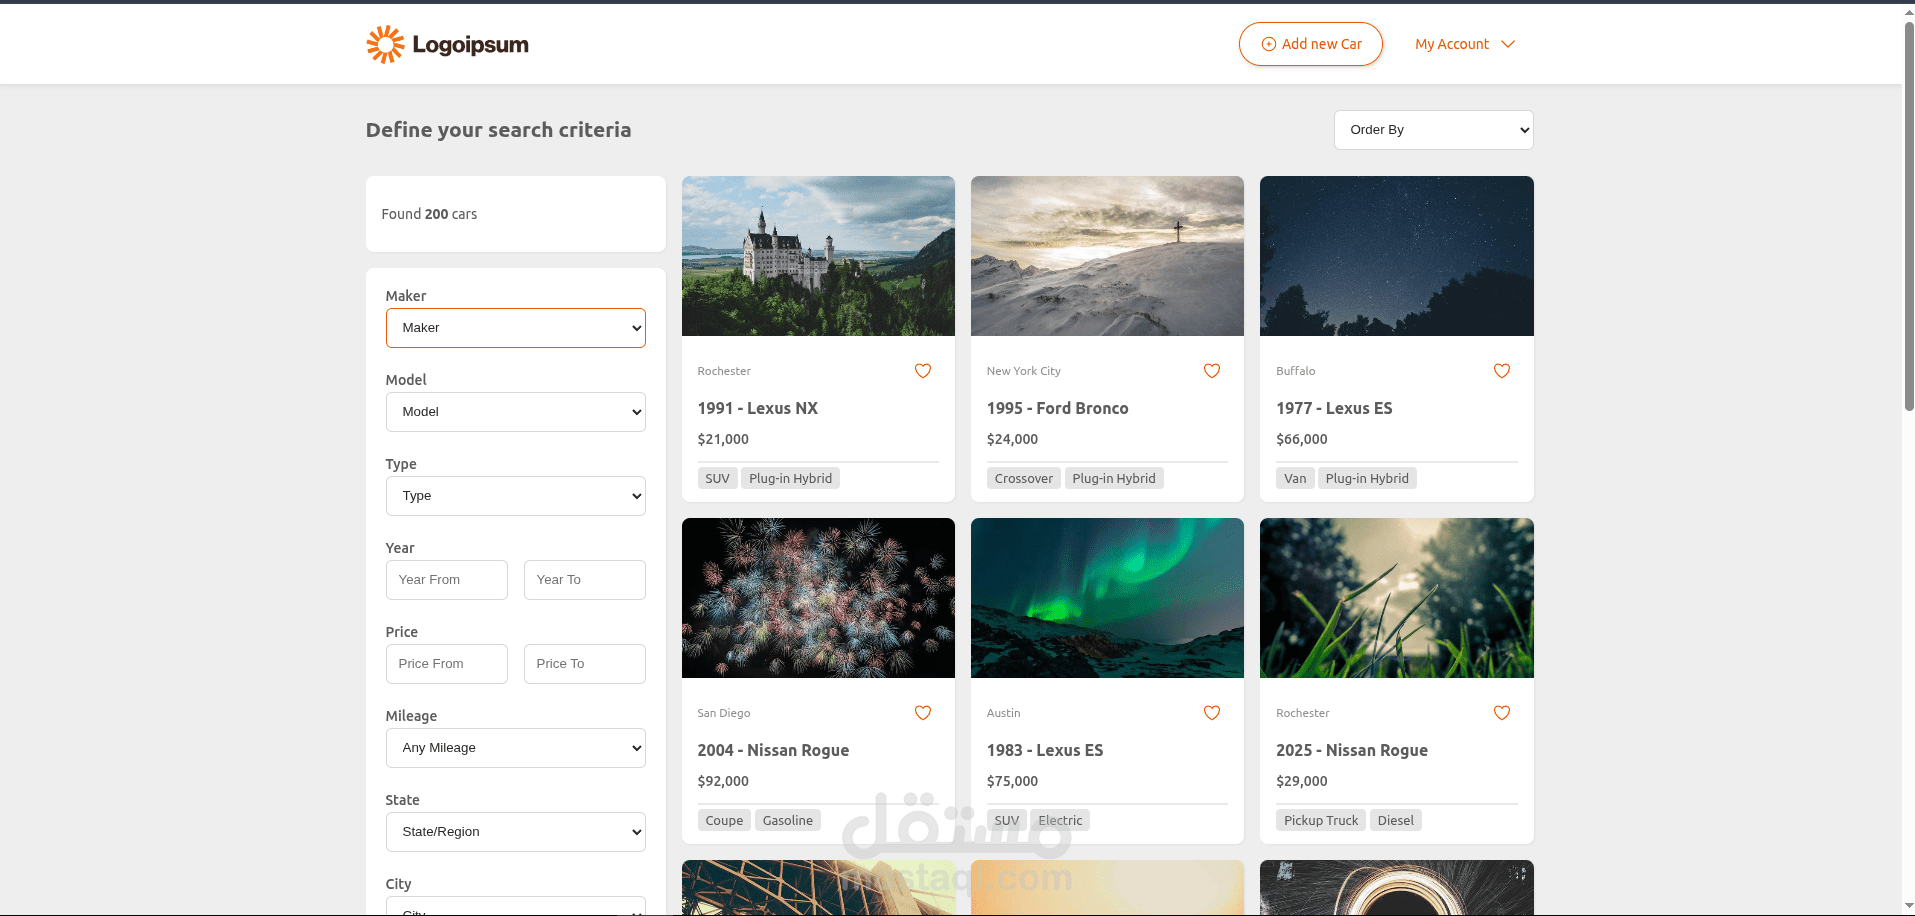The image size is (1915, 916).
Task: Click the Logoipsum logo
Action: pyautogui.click(x=447, y=44)
